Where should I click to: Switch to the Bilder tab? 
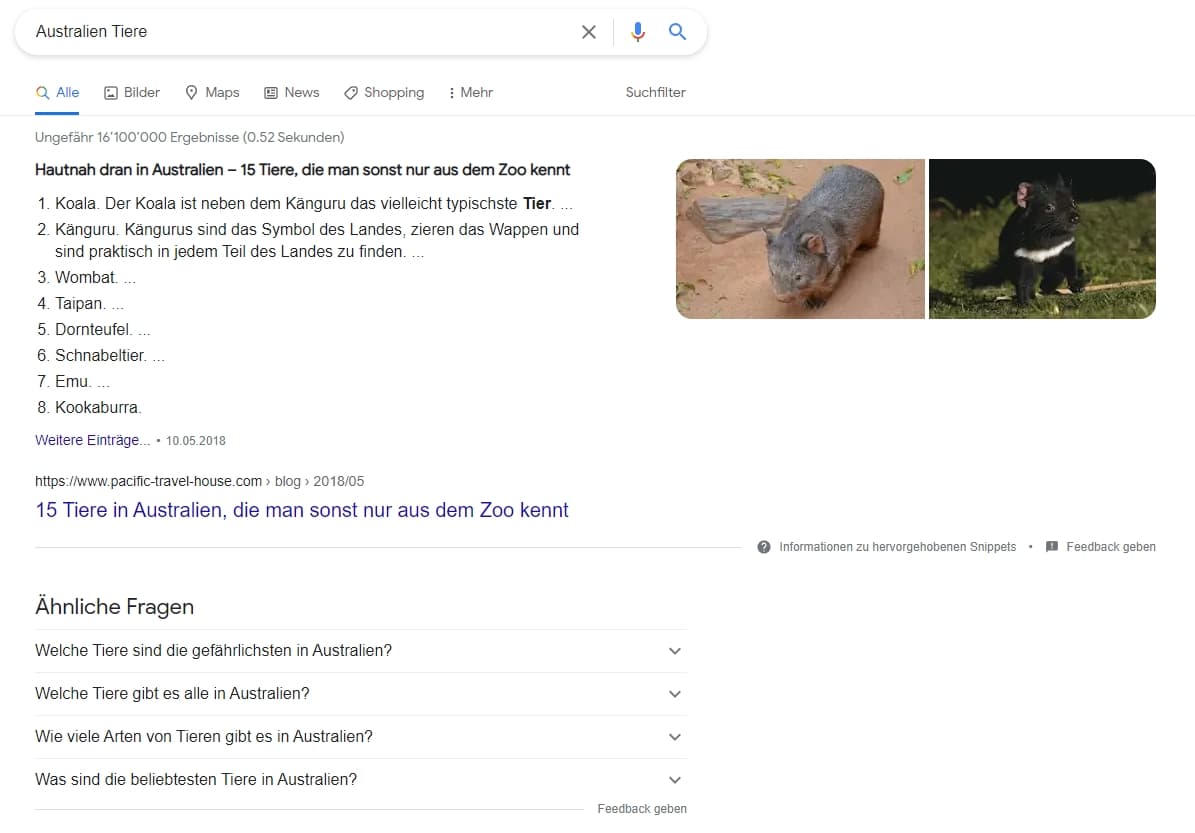(x=132, y=92)
